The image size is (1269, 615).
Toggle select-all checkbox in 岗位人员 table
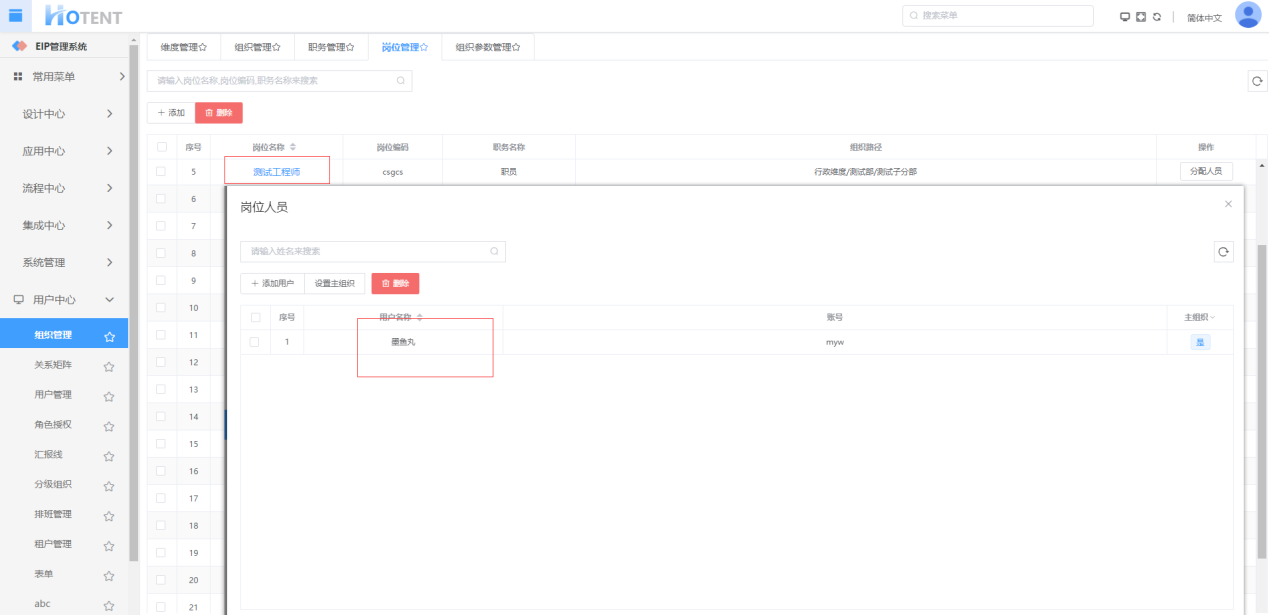click(255, 317)
